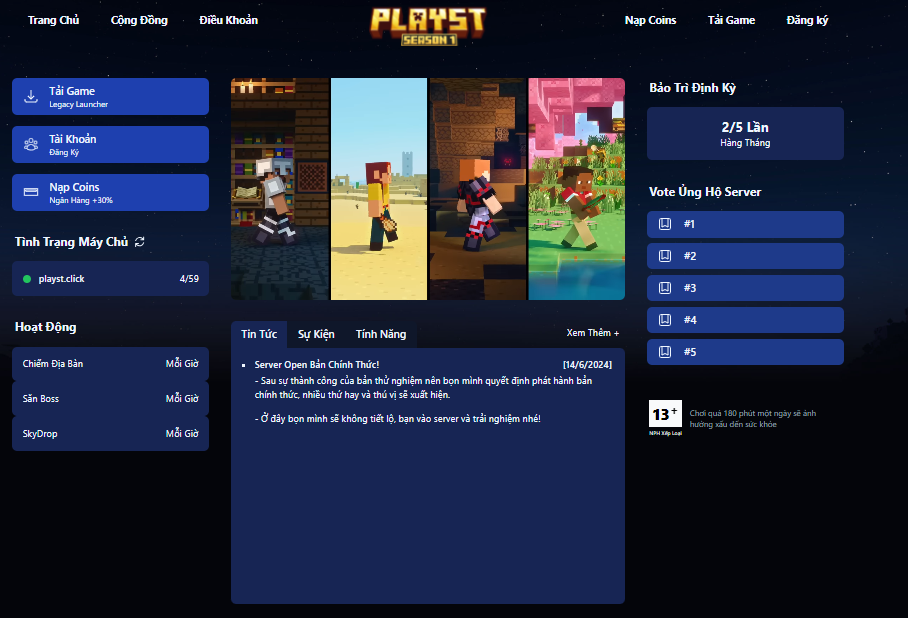
Task: Switch to the Tính Năng tab
Action: pos(380,334)
